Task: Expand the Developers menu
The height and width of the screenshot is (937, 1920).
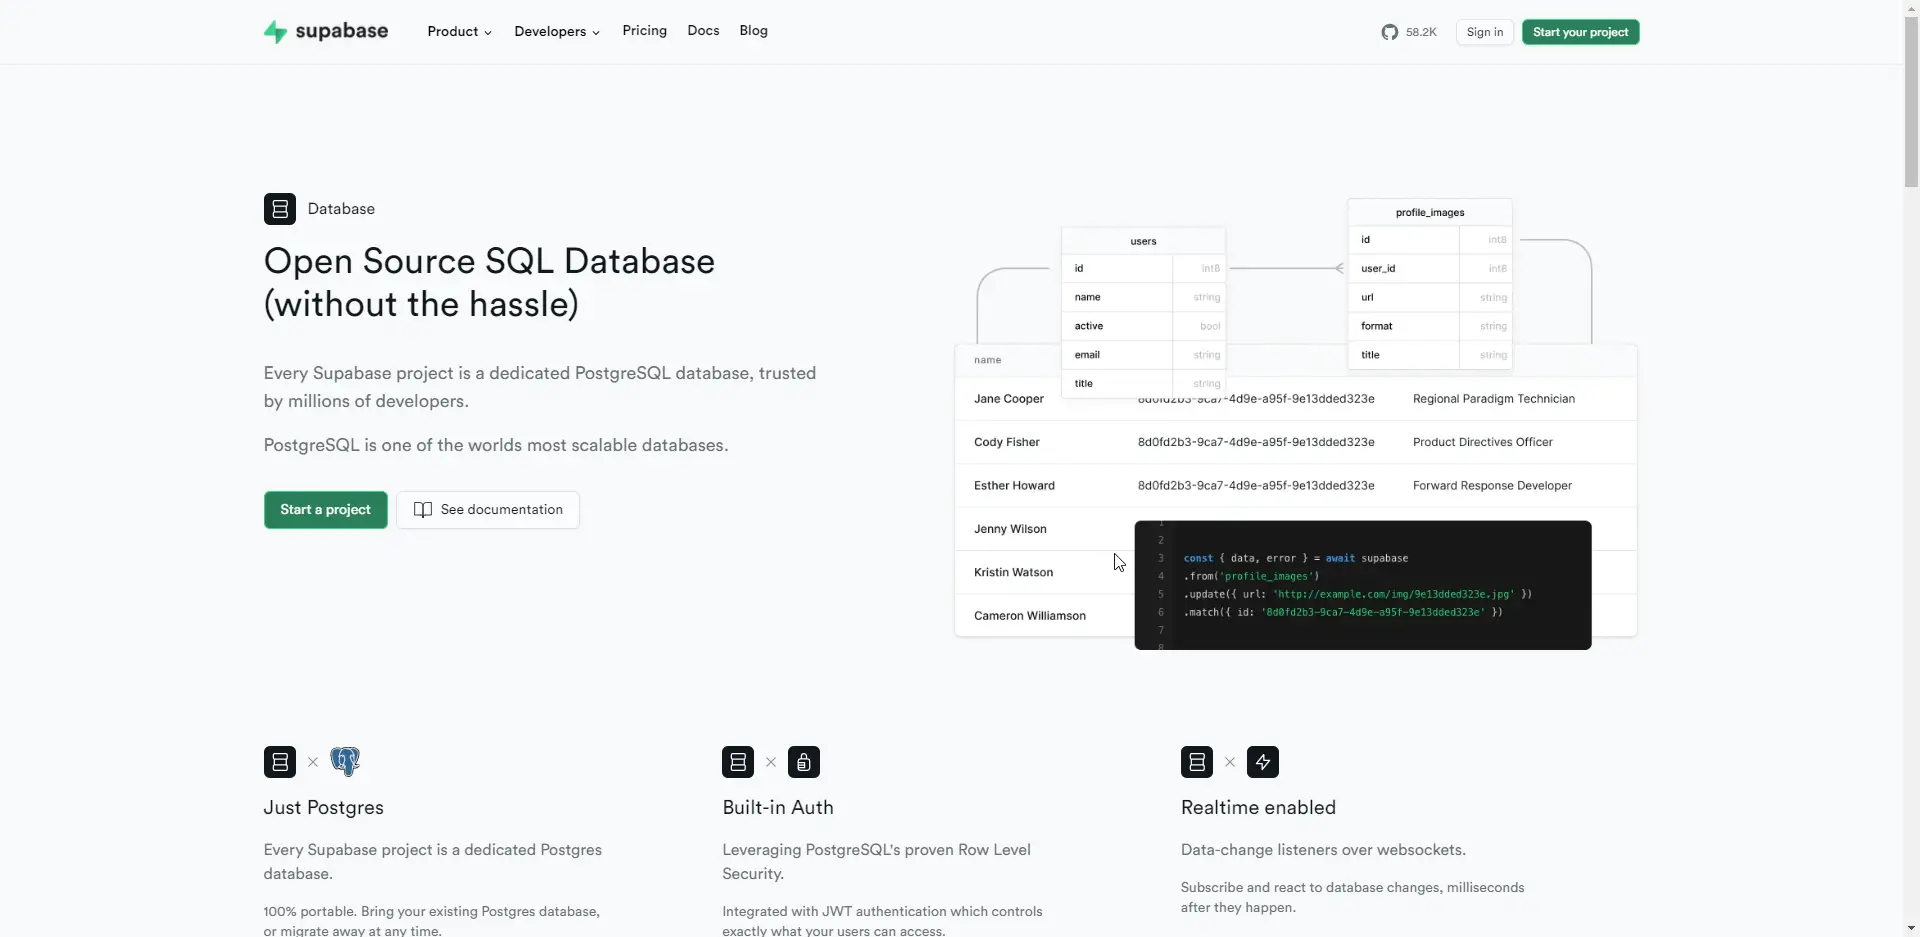Action: [557, 32]
